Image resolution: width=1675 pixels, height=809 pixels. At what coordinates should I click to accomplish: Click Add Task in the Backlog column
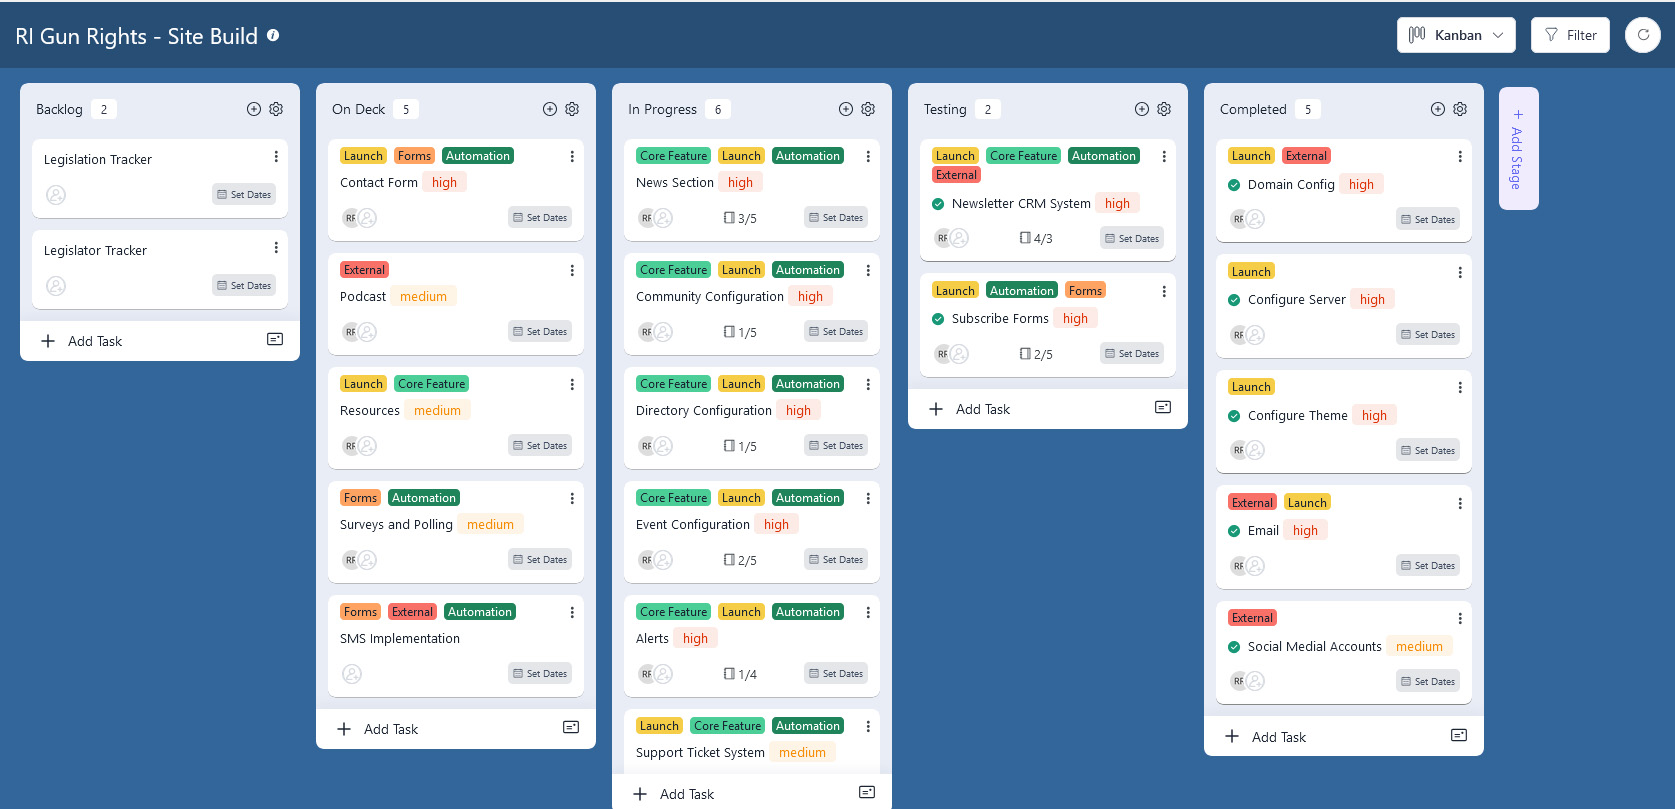95,341
